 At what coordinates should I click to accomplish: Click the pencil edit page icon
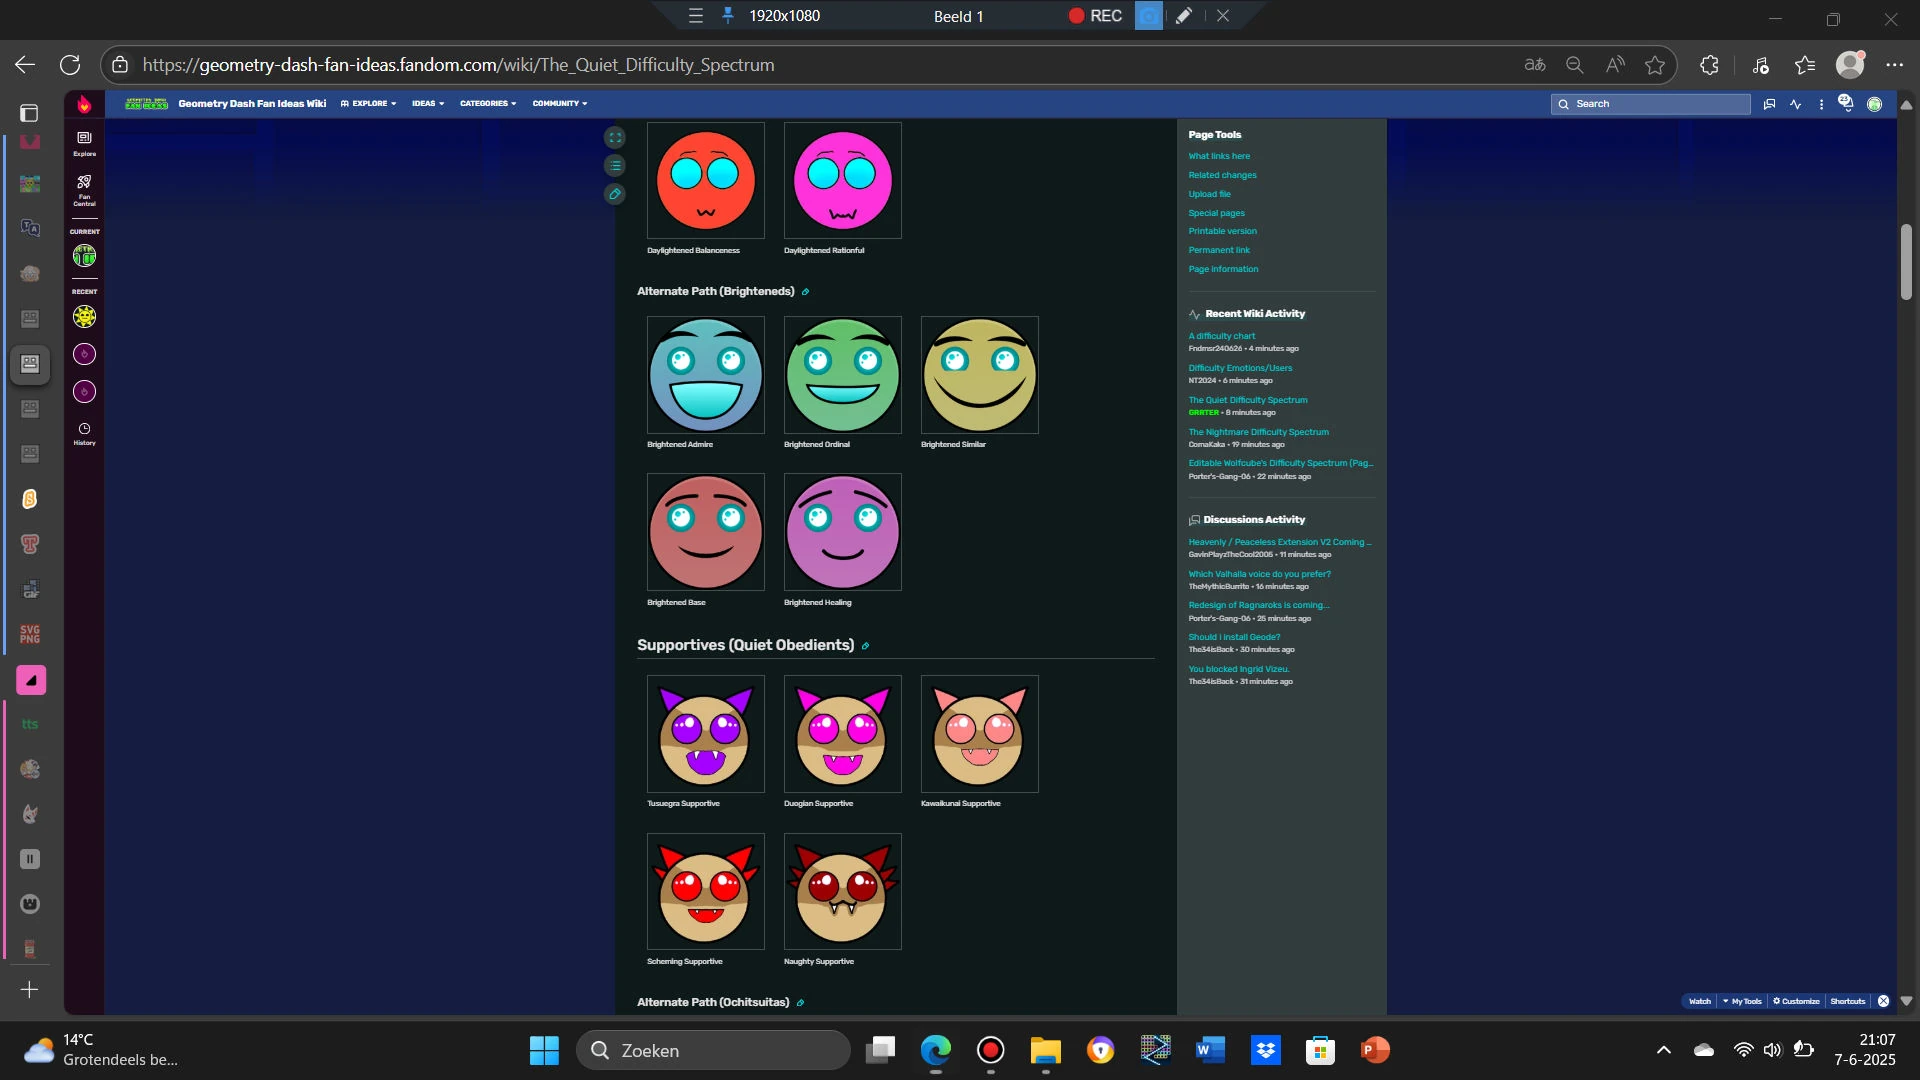pos(615,194)
